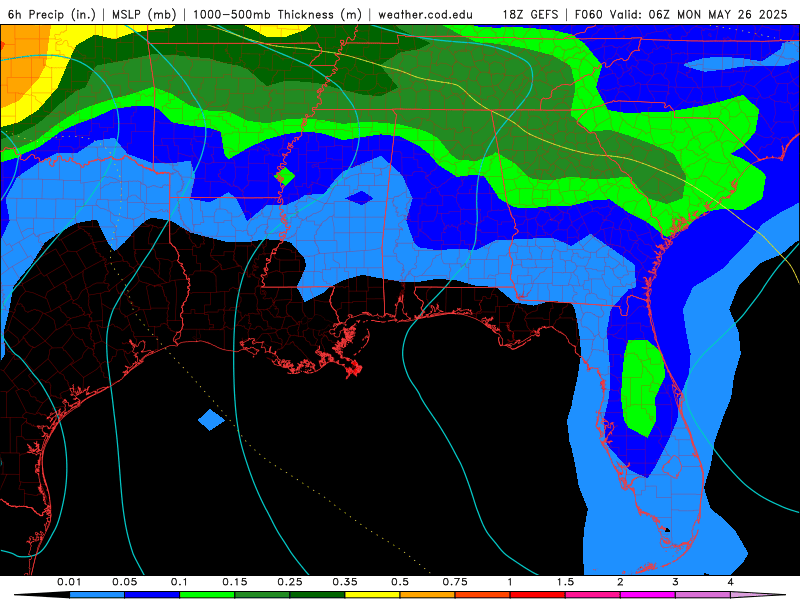Click the '0.5' legend value label
This screenshot has height=600, width=800.
pos(400,582)
